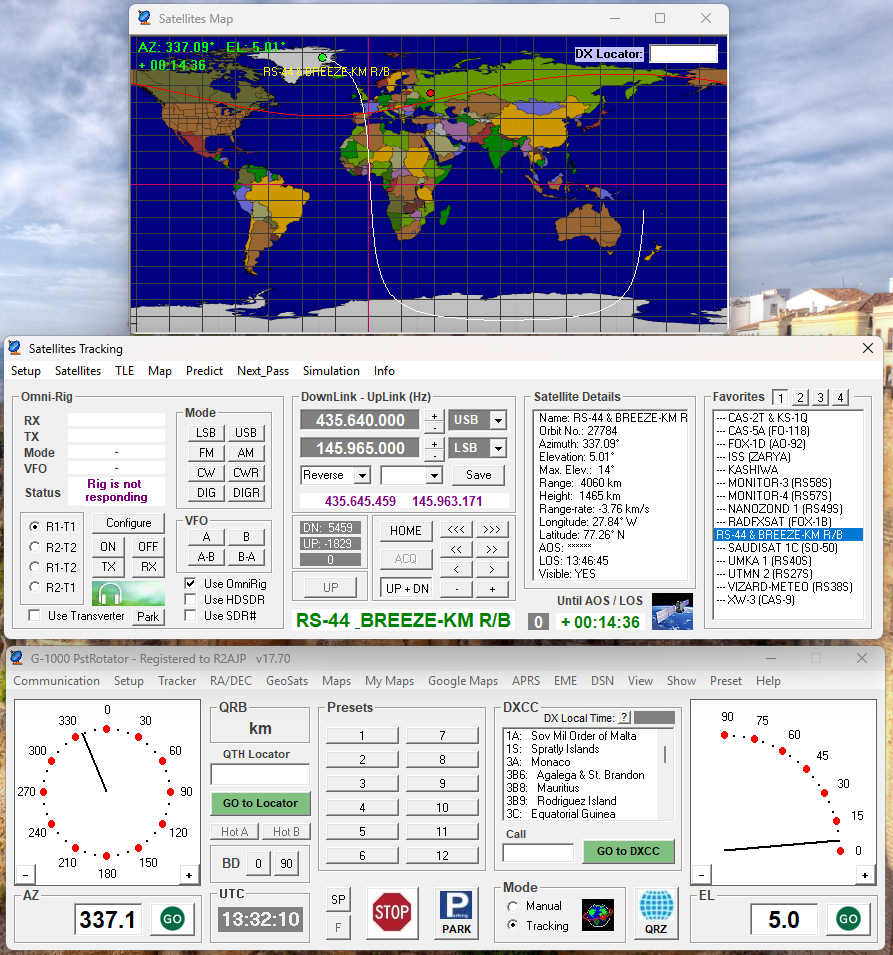Click the elevation dial minus button
Screen dimensions: 893x955
[701, 875]
